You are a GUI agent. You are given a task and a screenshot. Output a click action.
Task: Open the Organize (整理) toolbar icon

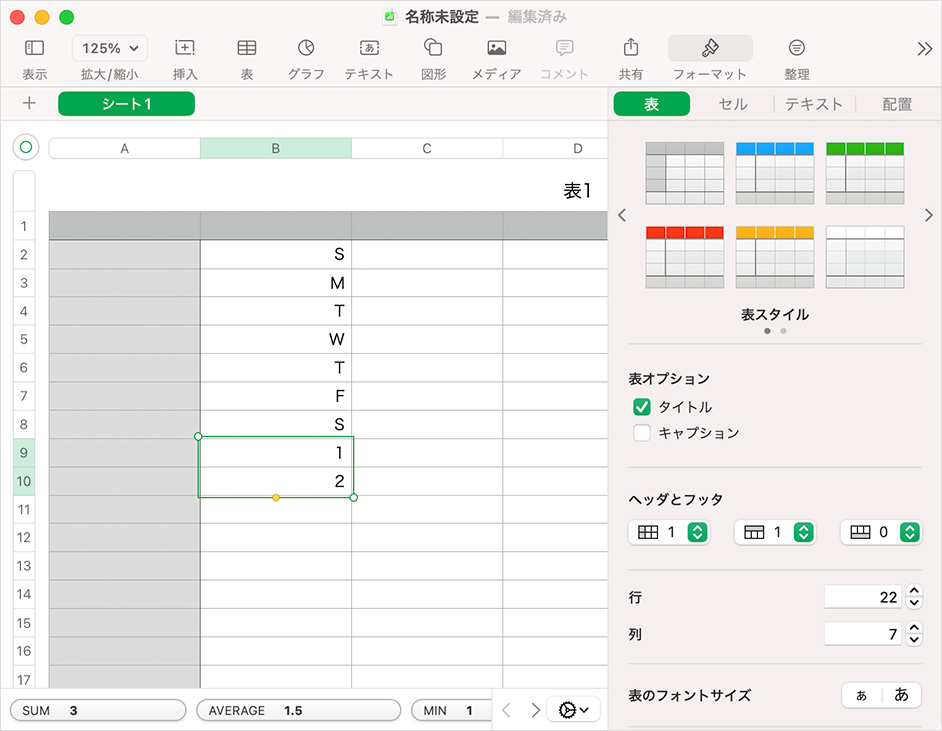(x=797, y=48)
